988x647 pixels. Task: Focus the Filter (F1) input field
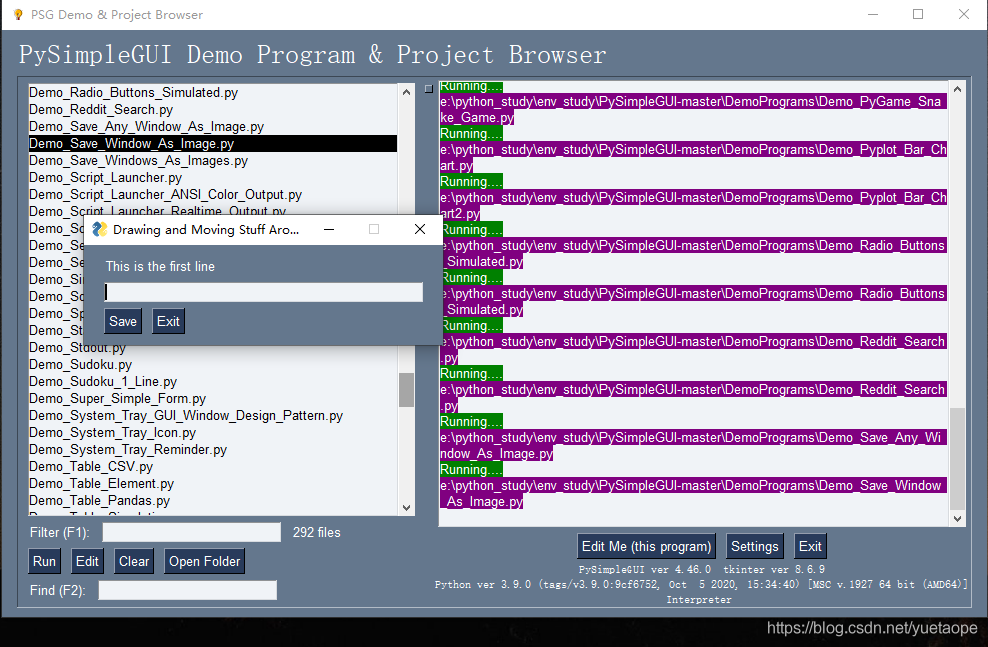192,532
